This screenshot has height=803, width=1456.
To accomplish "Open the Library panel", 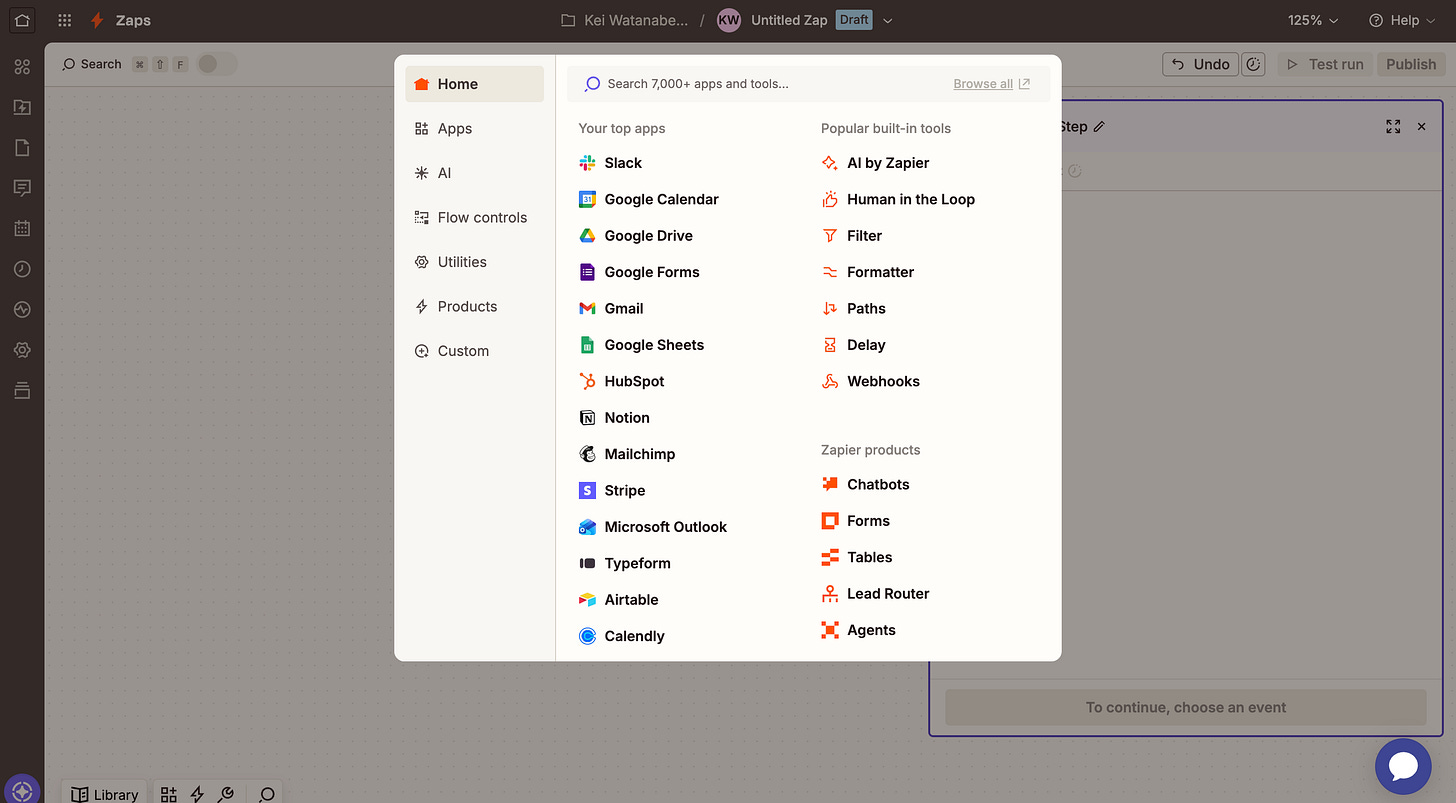I will point(105,795).
